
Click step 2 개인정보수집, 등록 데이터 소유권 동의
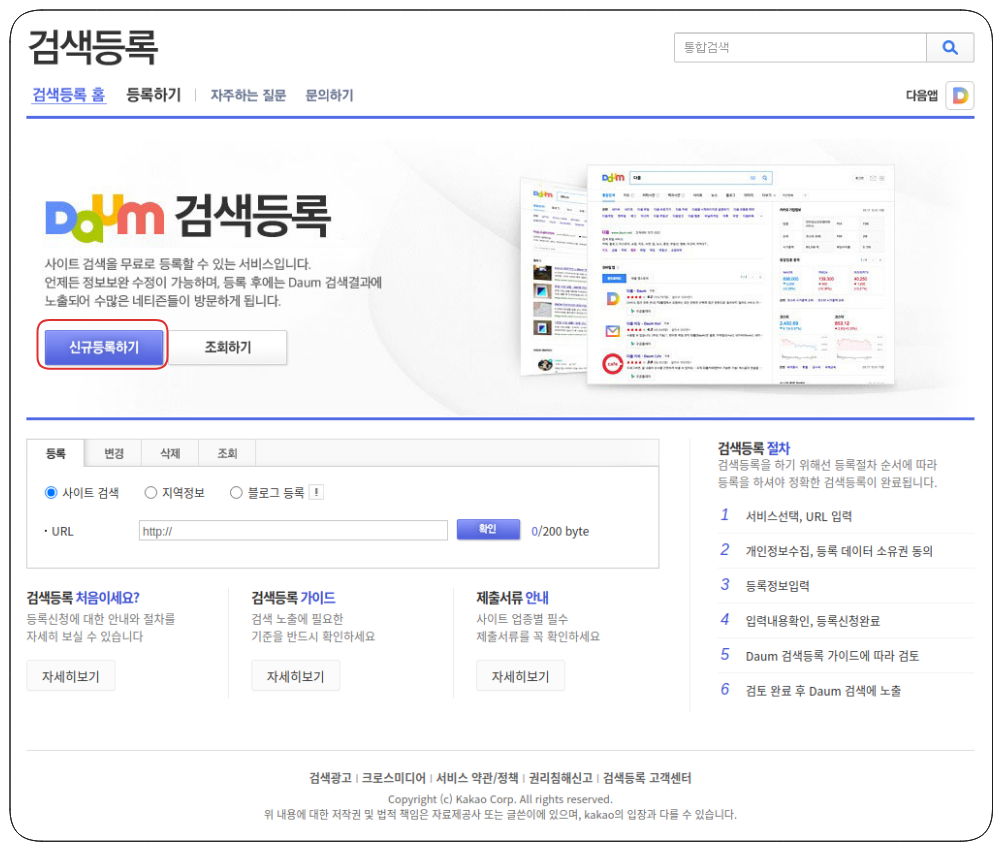839,551
